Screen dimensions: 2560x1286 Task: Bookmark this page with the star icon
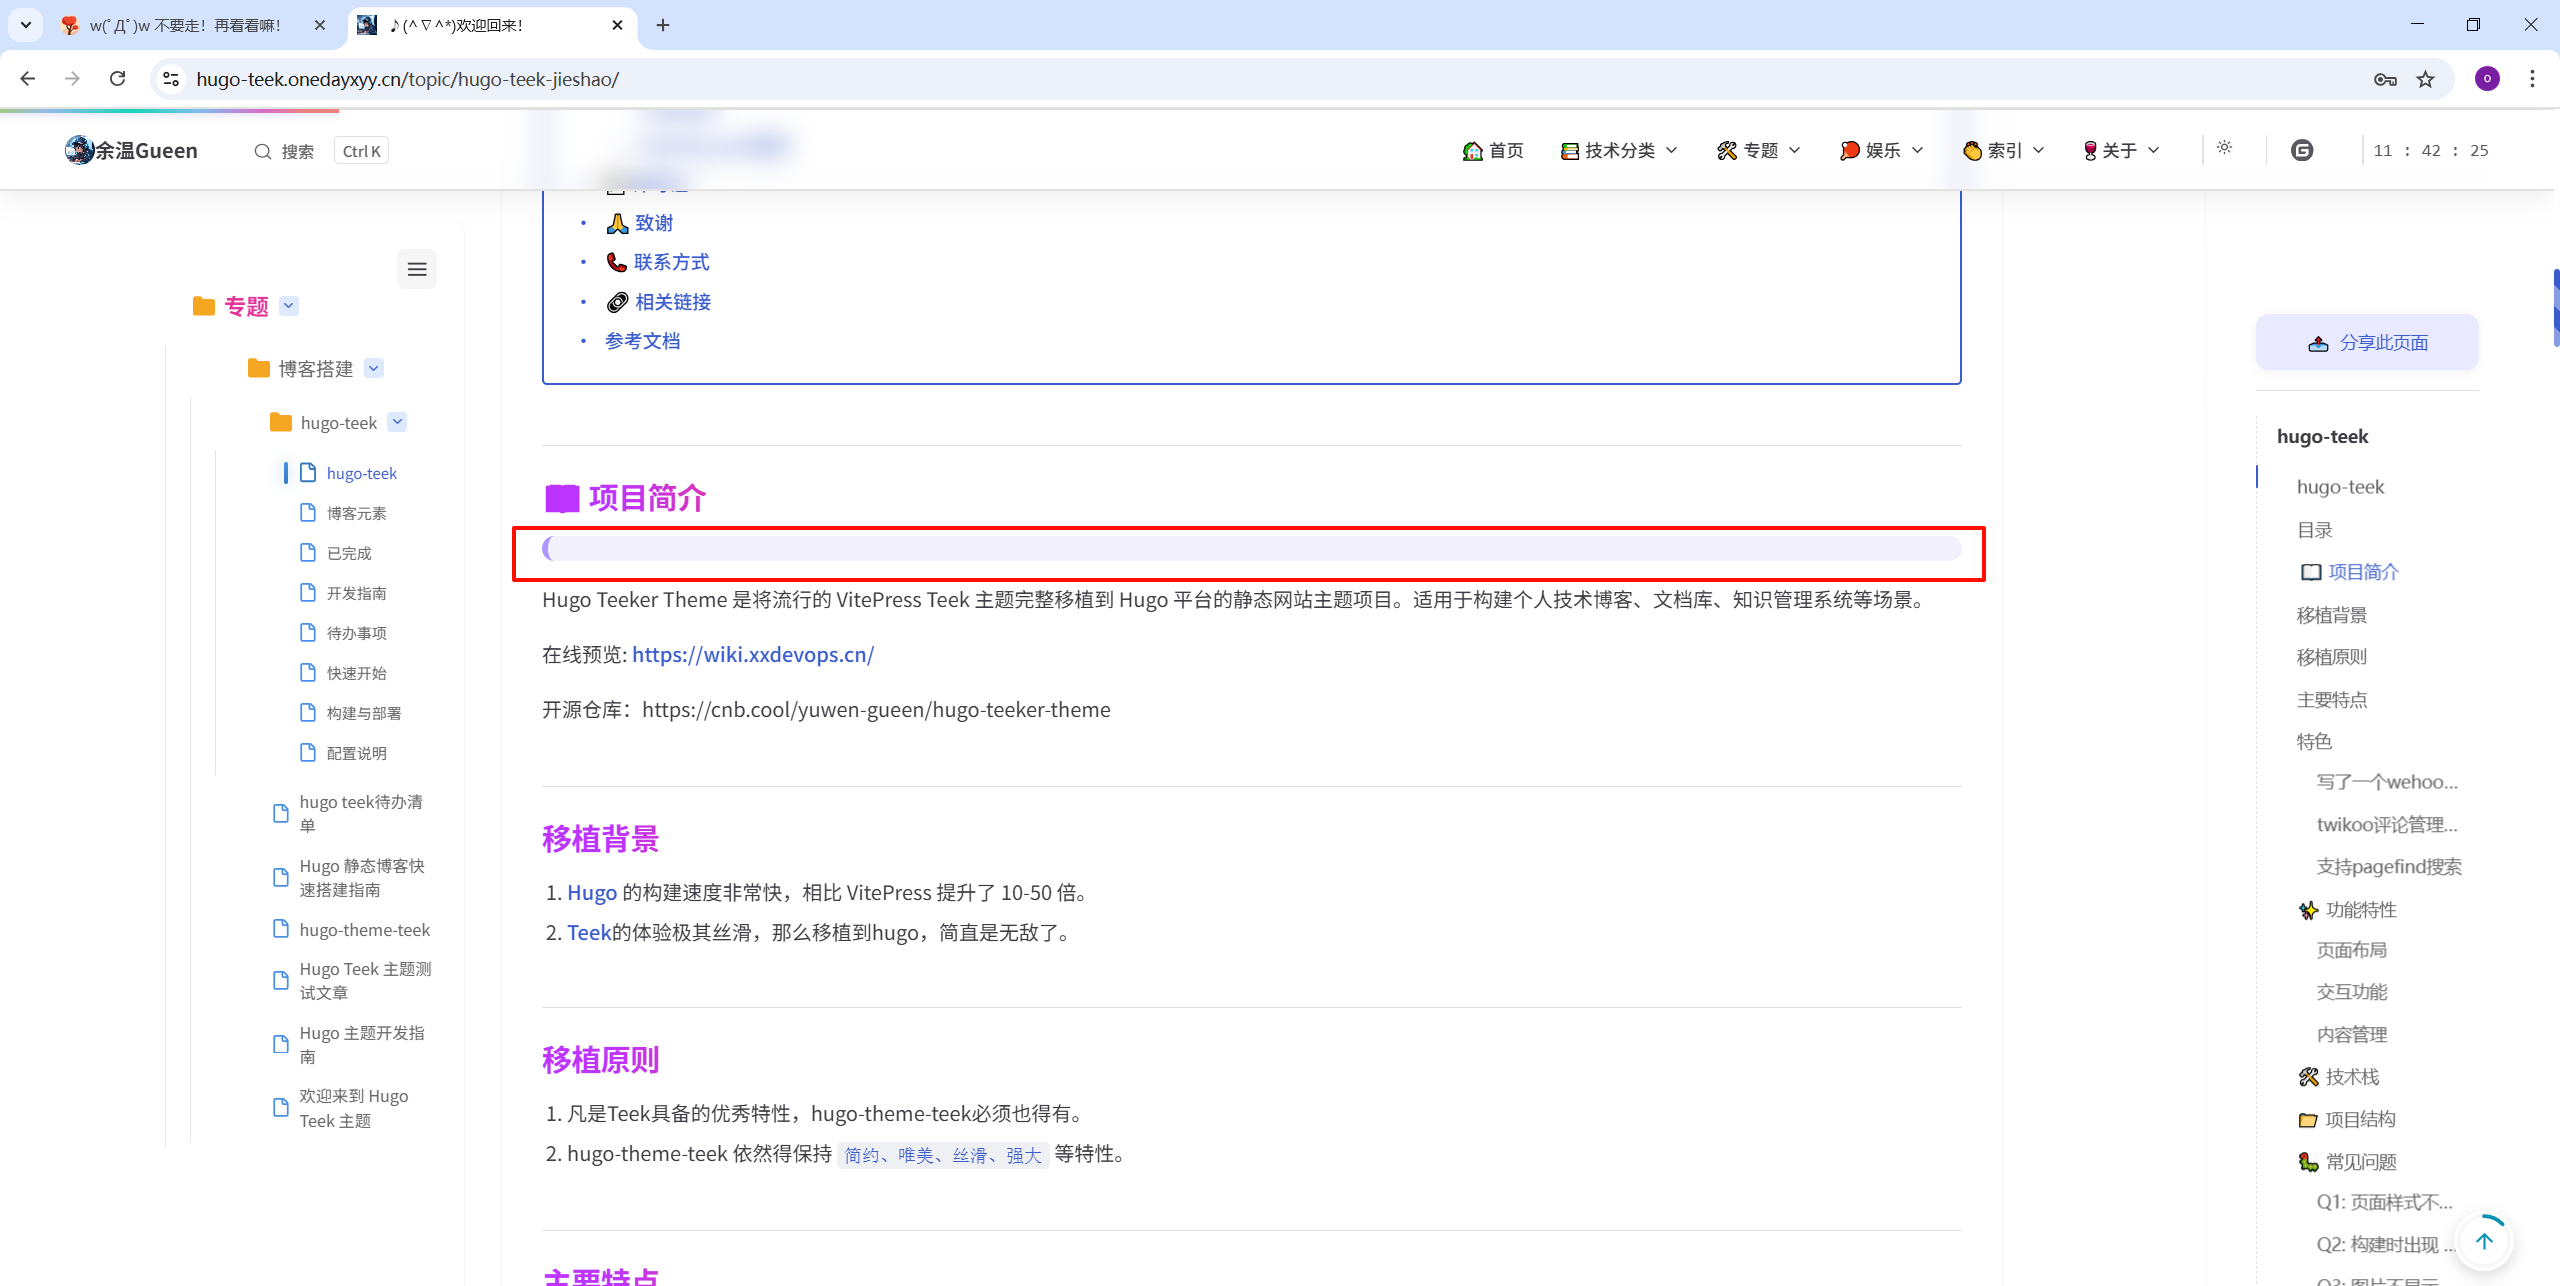tap(2425, 79)
